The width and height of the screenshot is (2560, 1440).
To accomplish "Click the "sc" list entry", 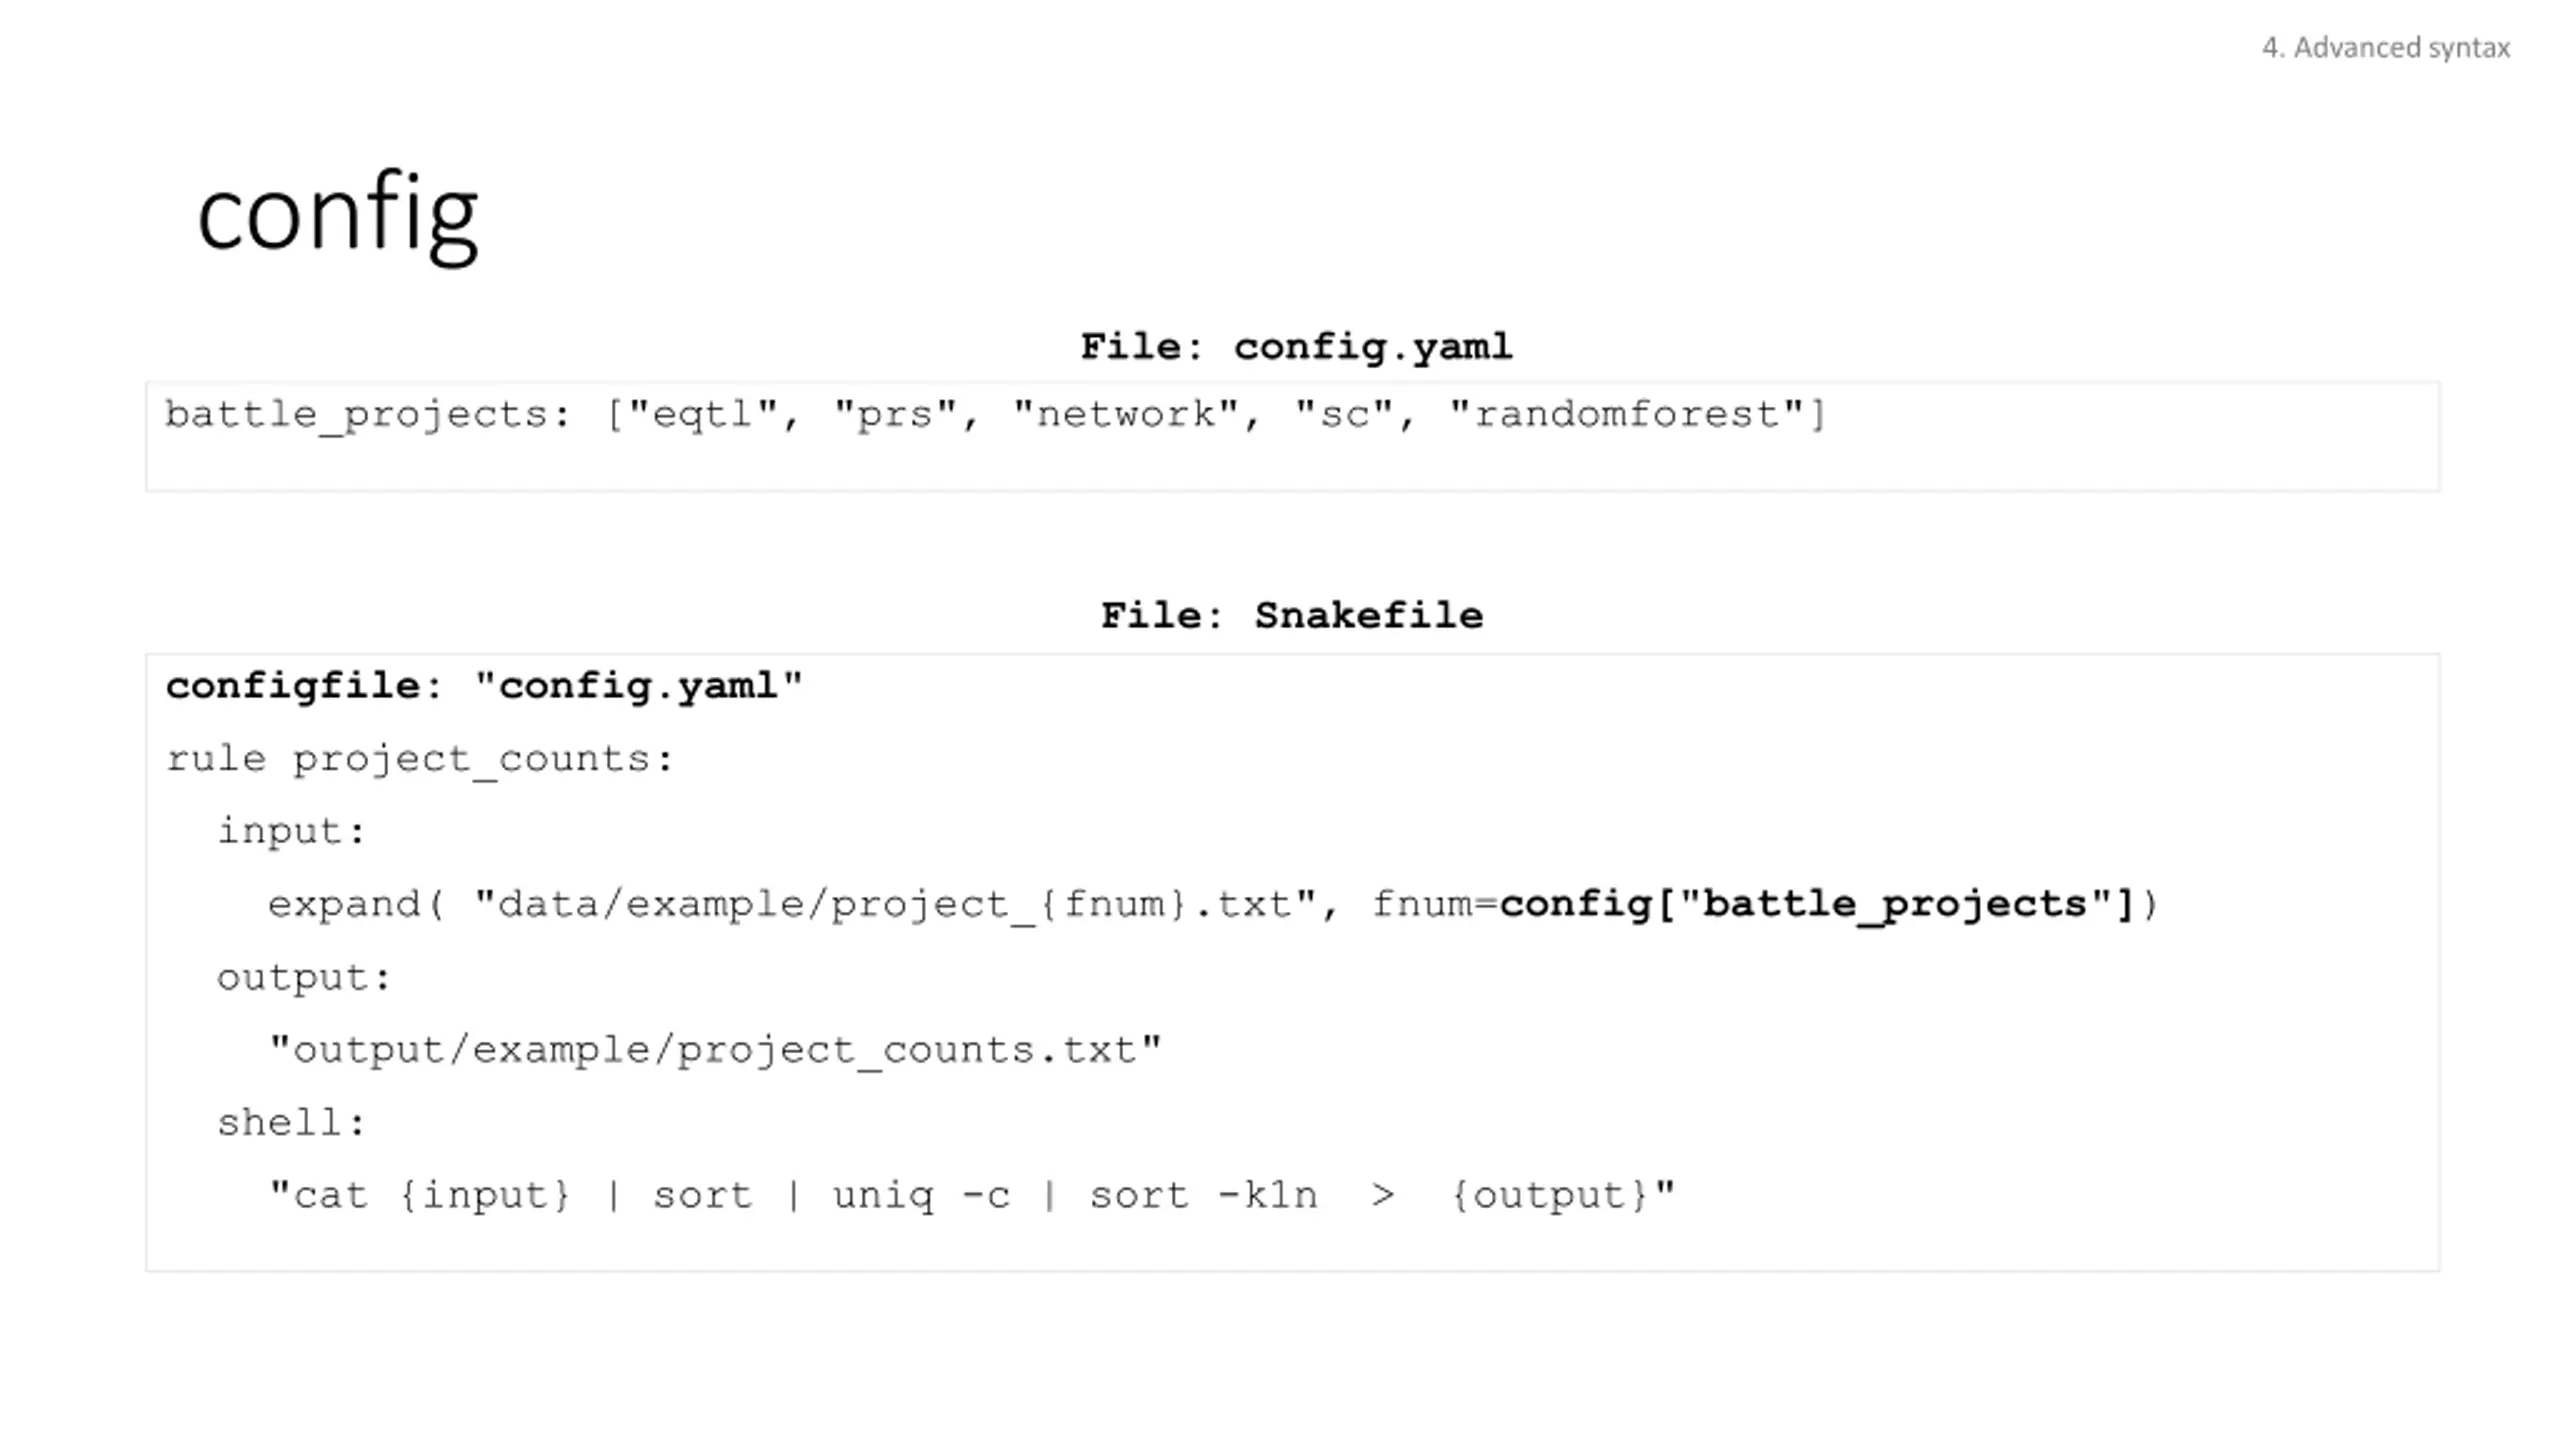I will coord(1343,414).
